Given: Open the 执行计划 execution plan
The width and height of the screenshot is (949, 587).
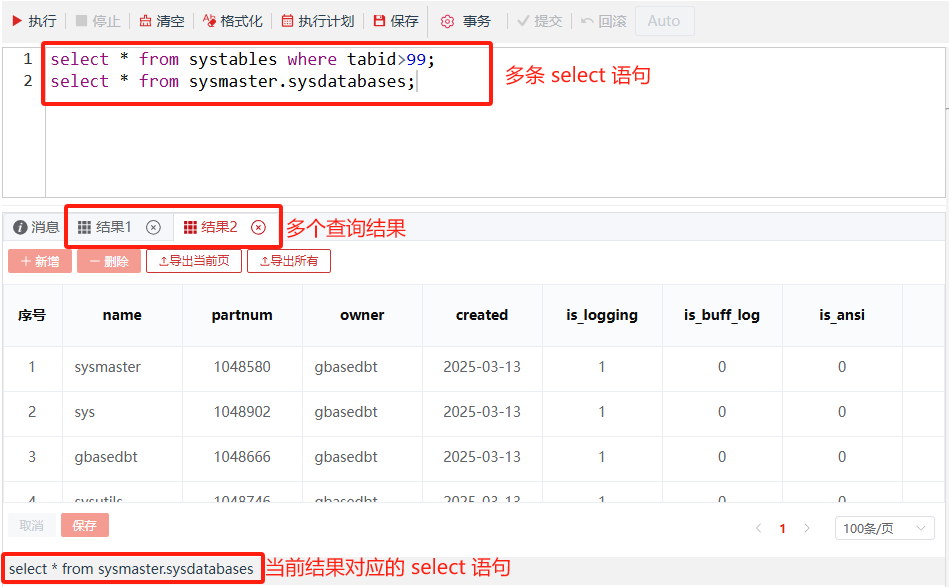Looking at the screenshot, I should [x=318, y=21].
